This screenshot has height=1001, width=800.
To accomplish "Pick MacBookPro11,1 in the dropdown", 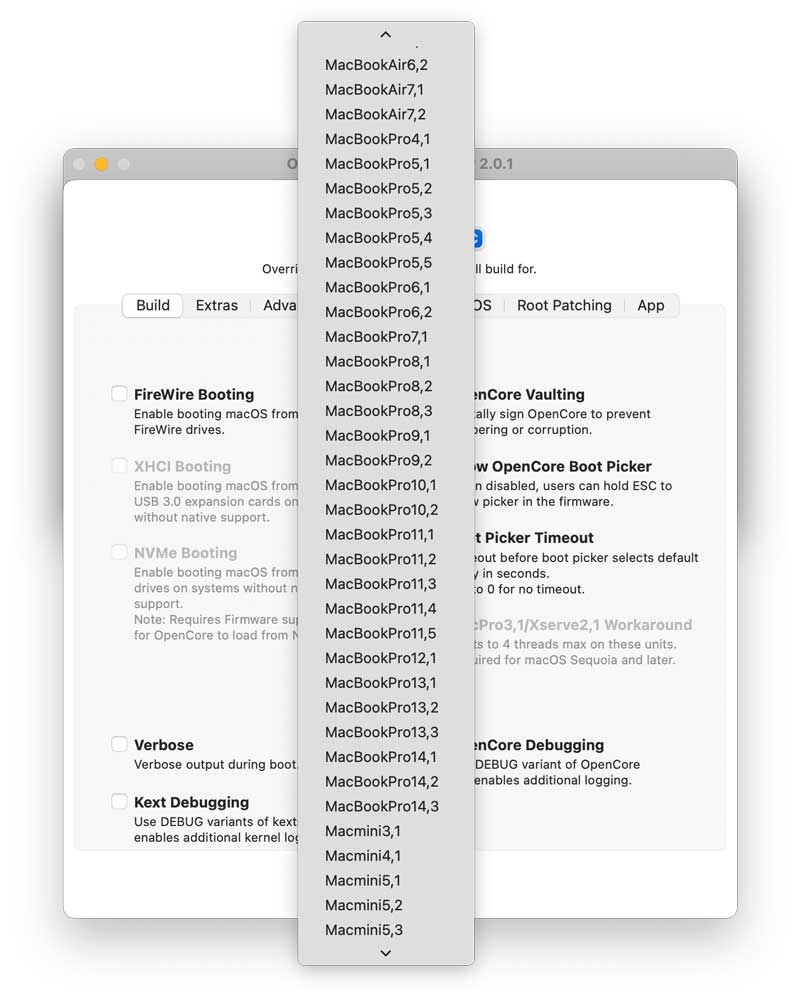I will [386, 535].
